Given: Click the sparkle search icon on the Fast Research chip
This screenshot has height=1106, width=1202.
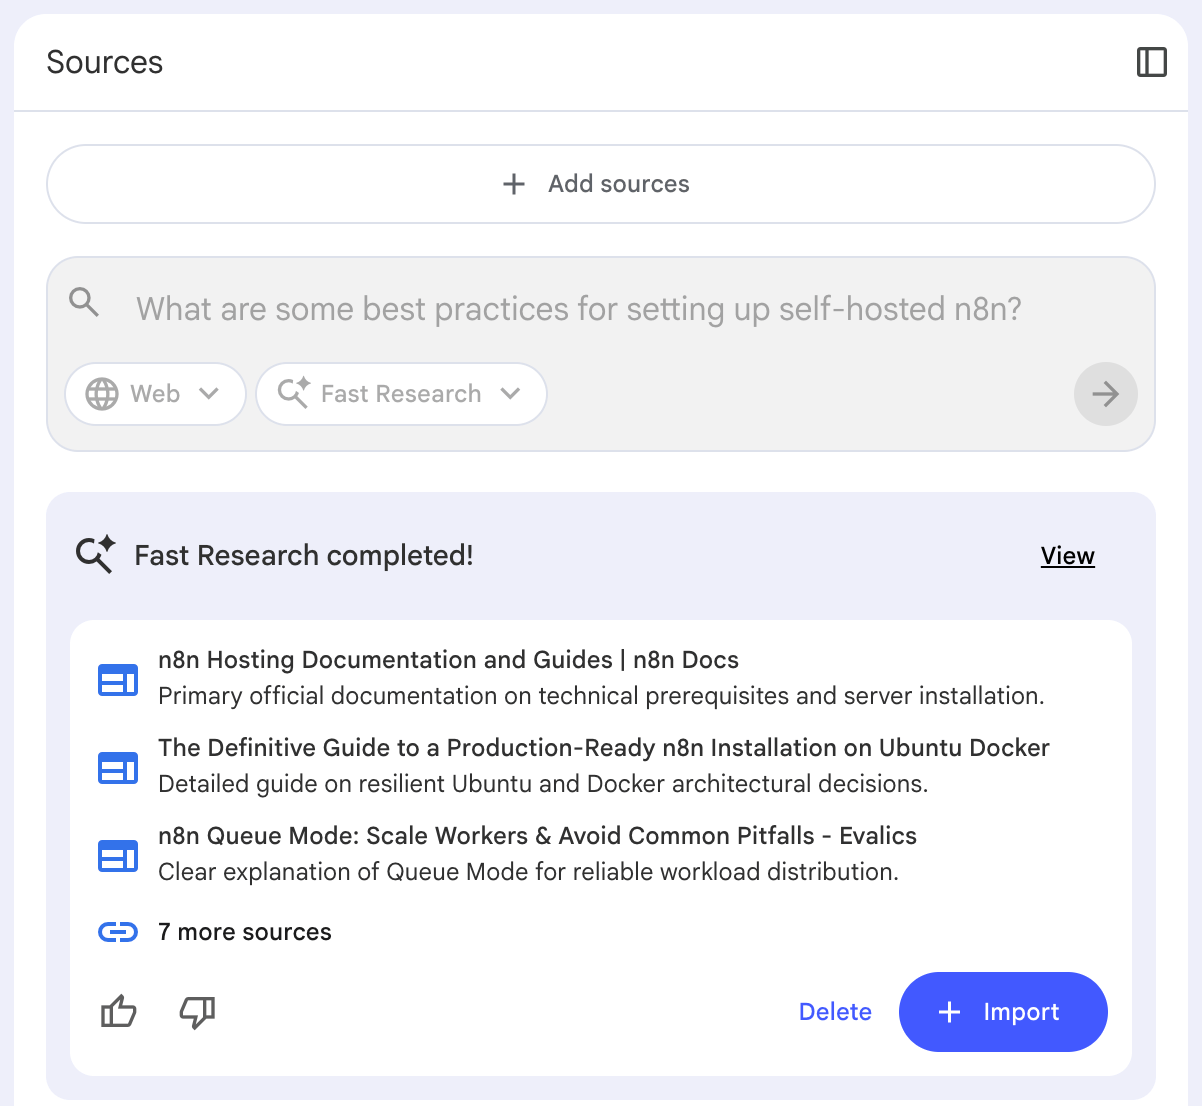Looking at the screenshot, I should pyautogui.click(x=294, y=393).
